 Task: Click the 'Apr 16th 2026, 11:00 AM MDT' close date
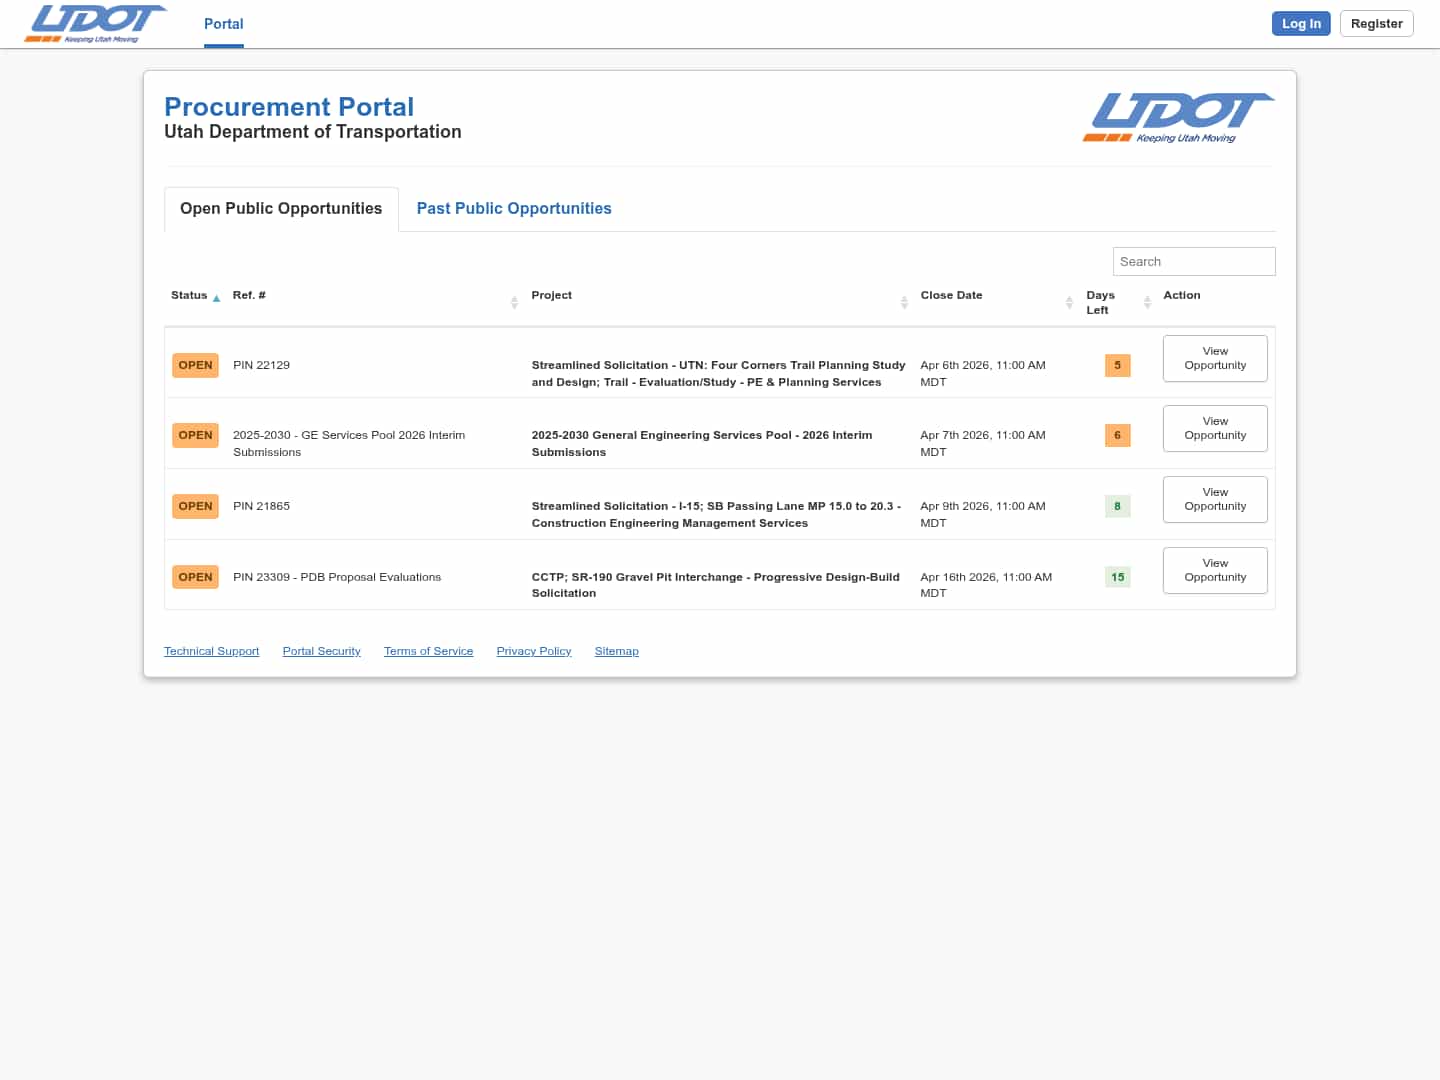pos(986,585)
